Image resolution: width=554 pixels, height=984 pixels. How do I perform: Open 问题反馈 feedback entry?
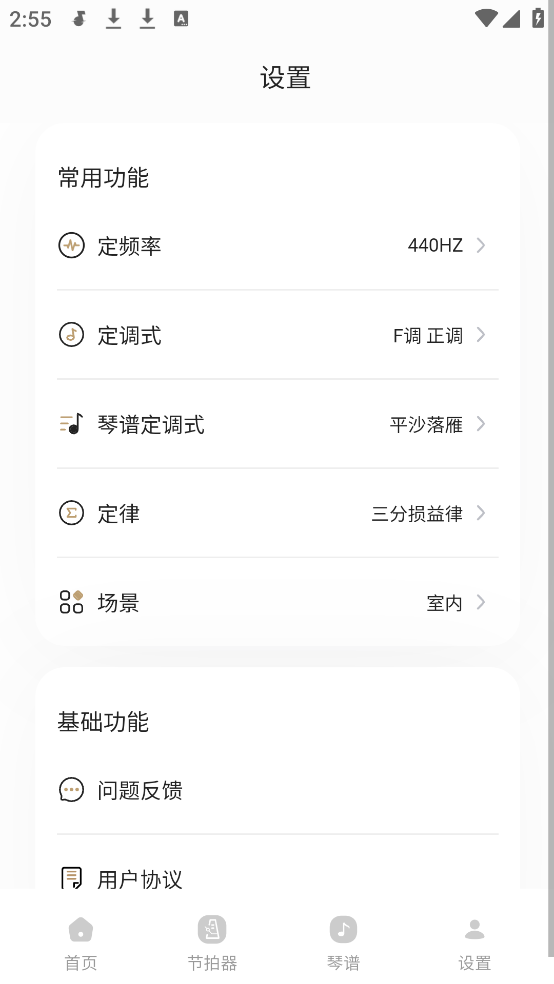click(277, 790)
